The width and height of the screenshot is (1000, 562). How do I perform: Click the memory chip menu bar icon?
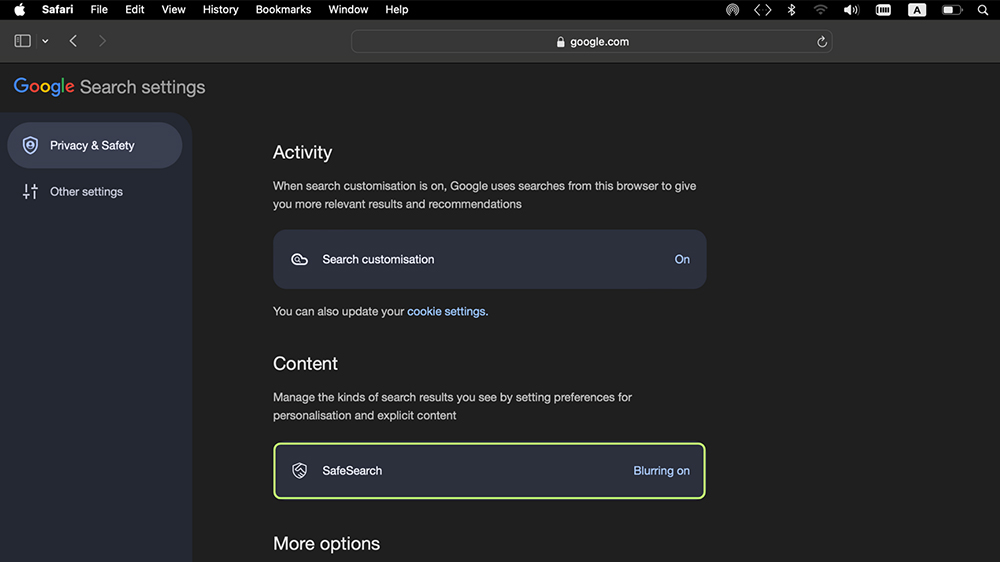coord(883,10)
